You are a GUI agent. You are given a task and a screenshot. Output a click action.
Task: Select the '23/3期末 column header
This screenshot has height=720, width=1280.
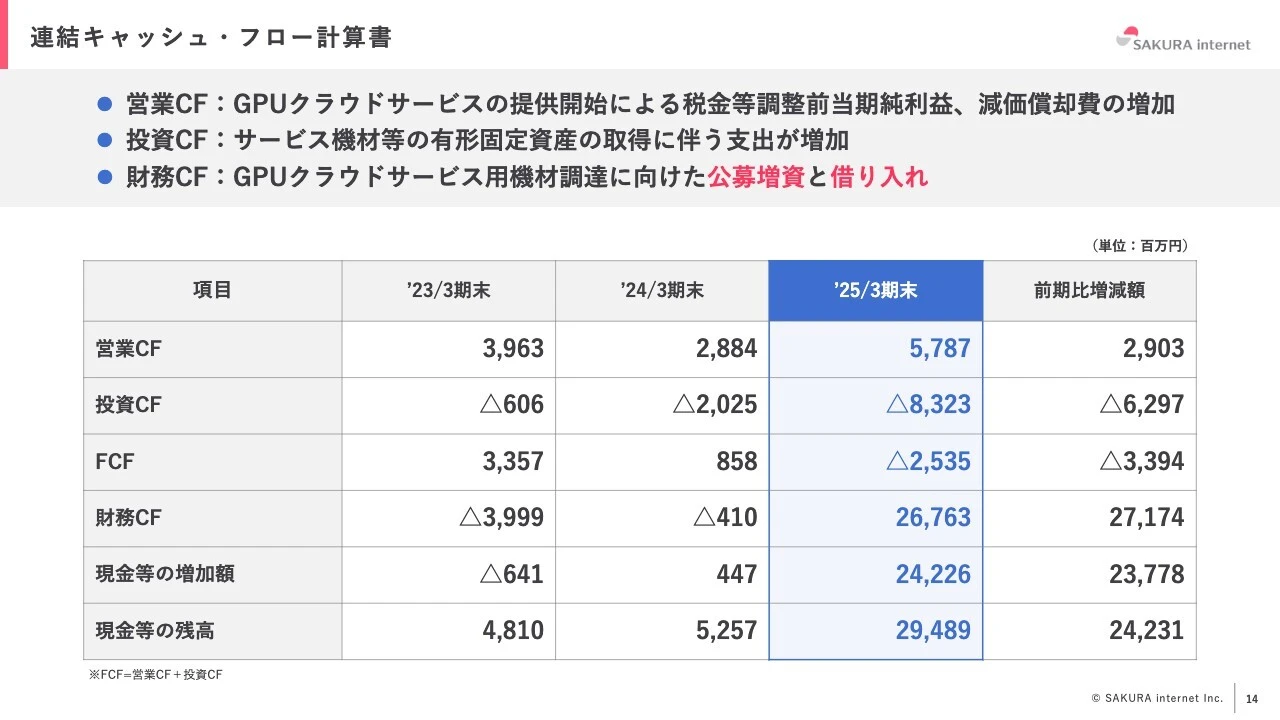(448, 290)
